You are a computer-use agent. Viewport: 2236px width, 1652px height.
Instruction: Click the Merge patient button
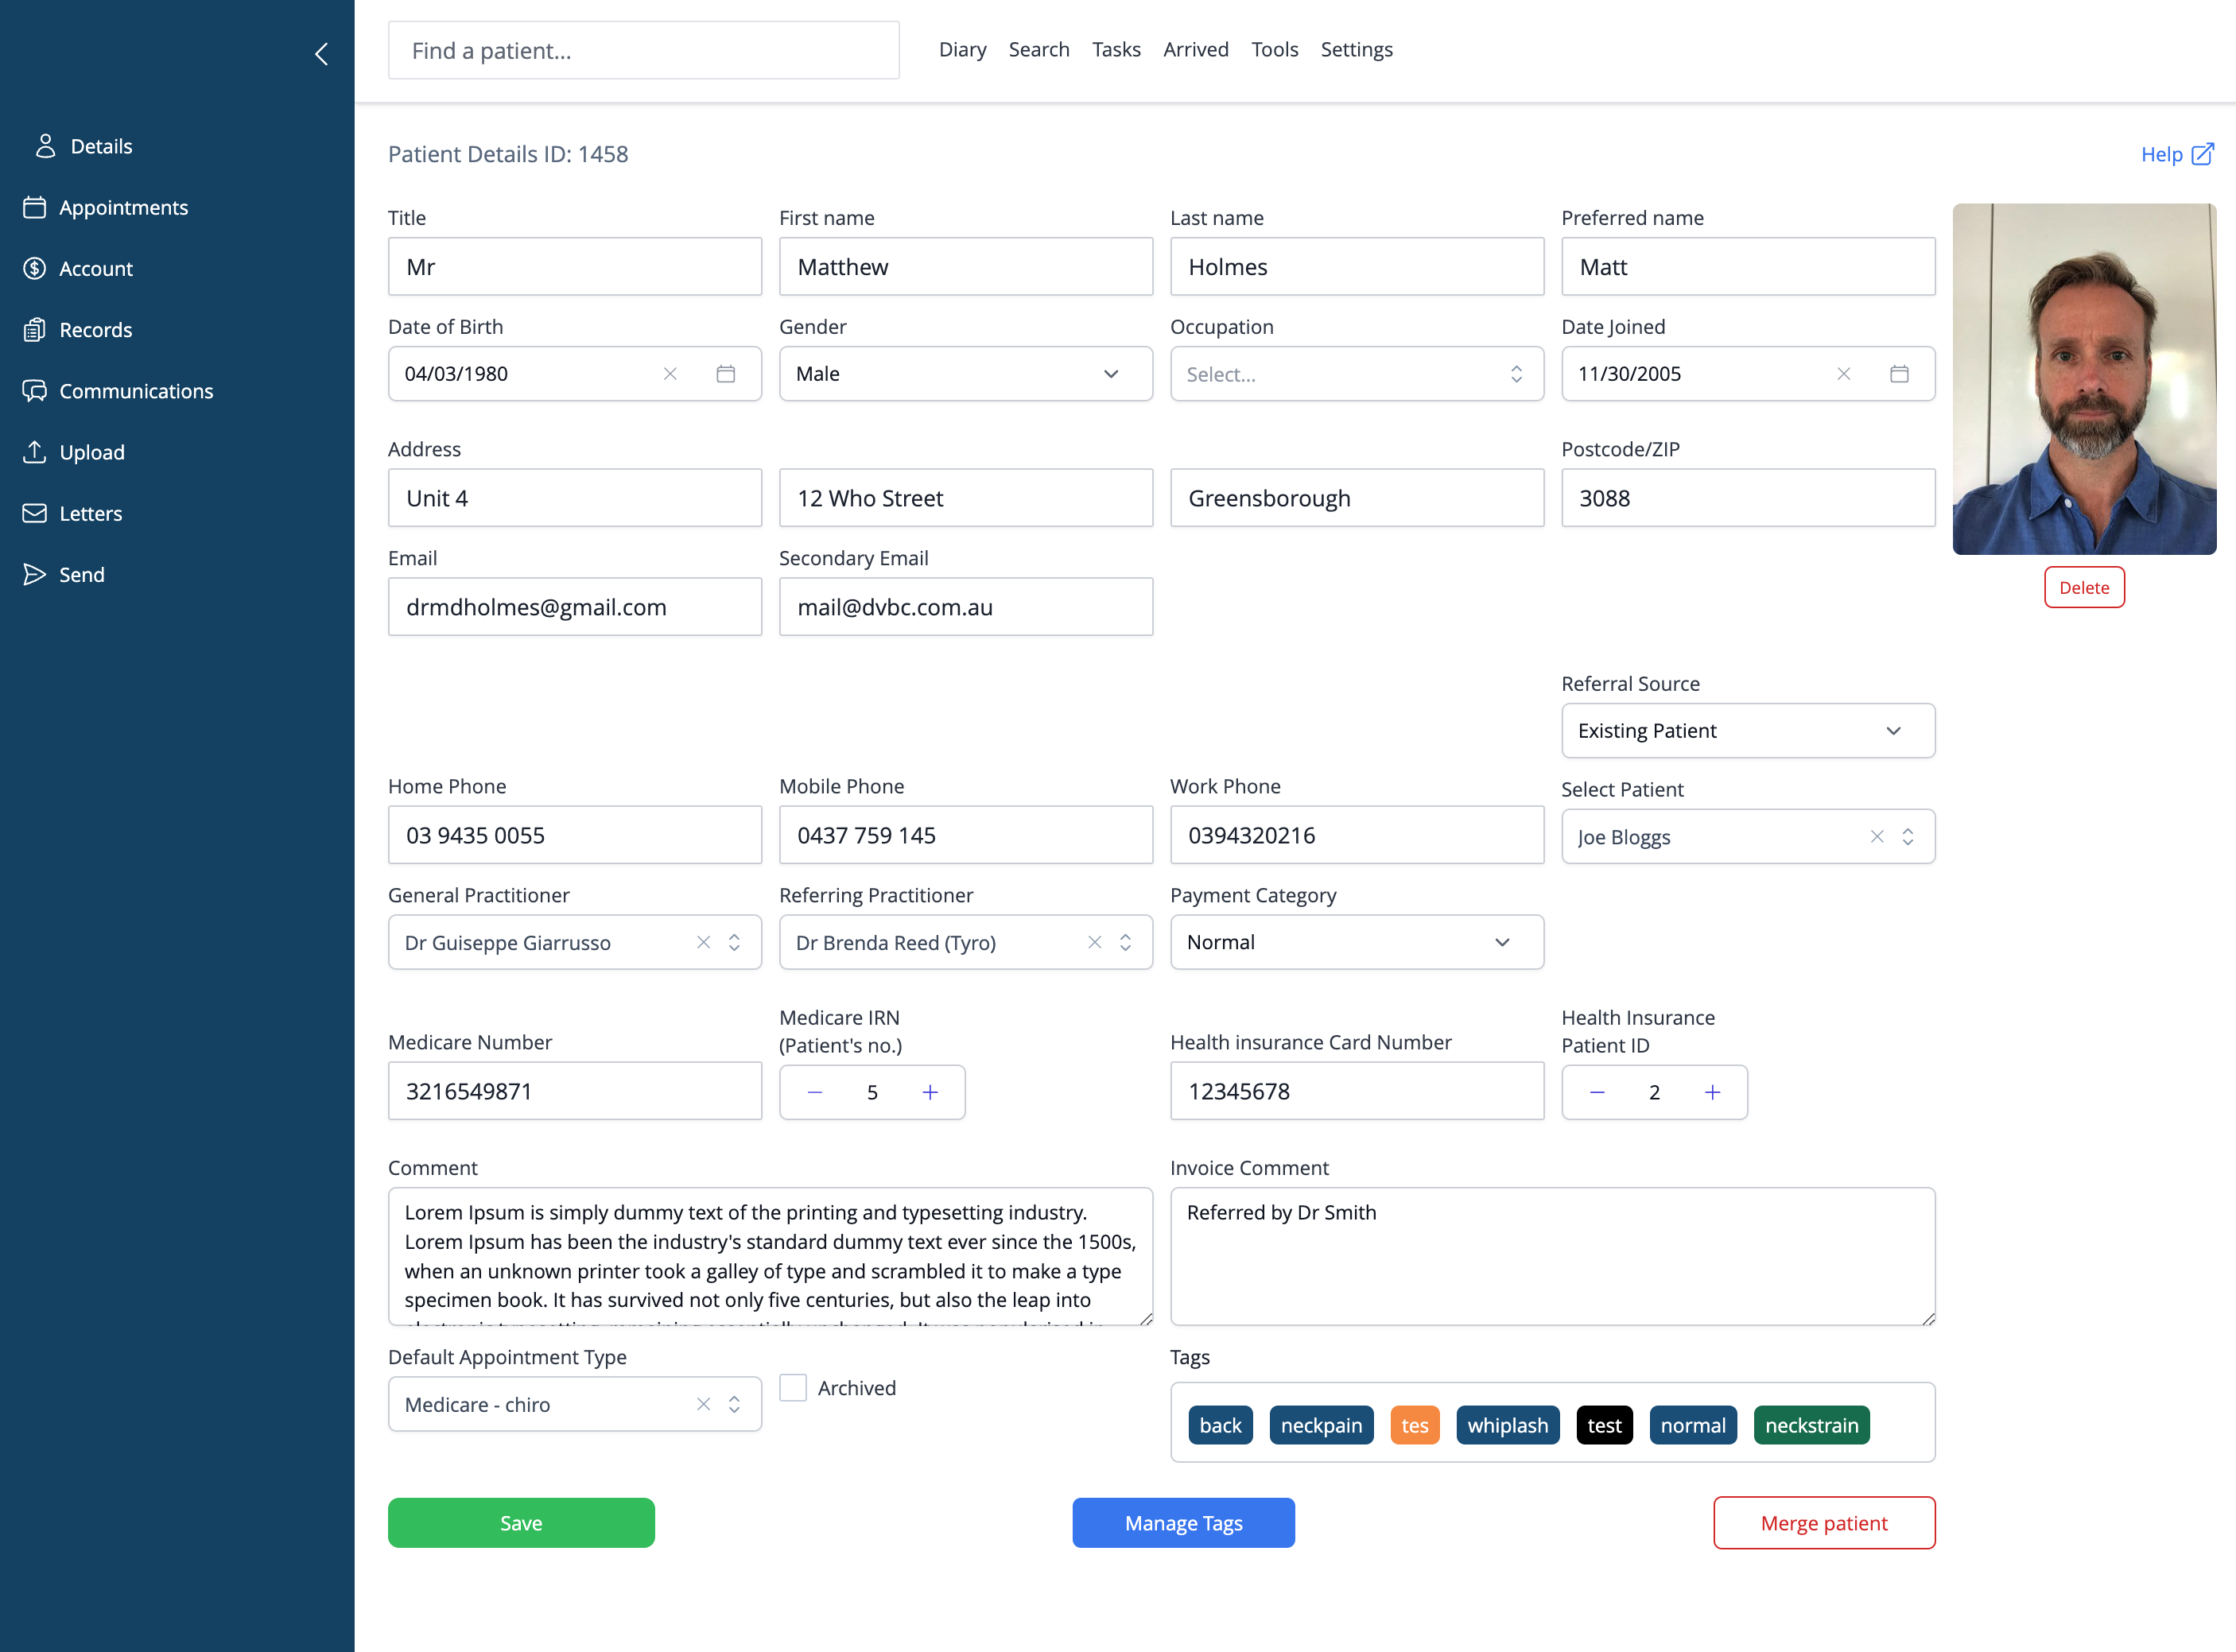1823,1523
